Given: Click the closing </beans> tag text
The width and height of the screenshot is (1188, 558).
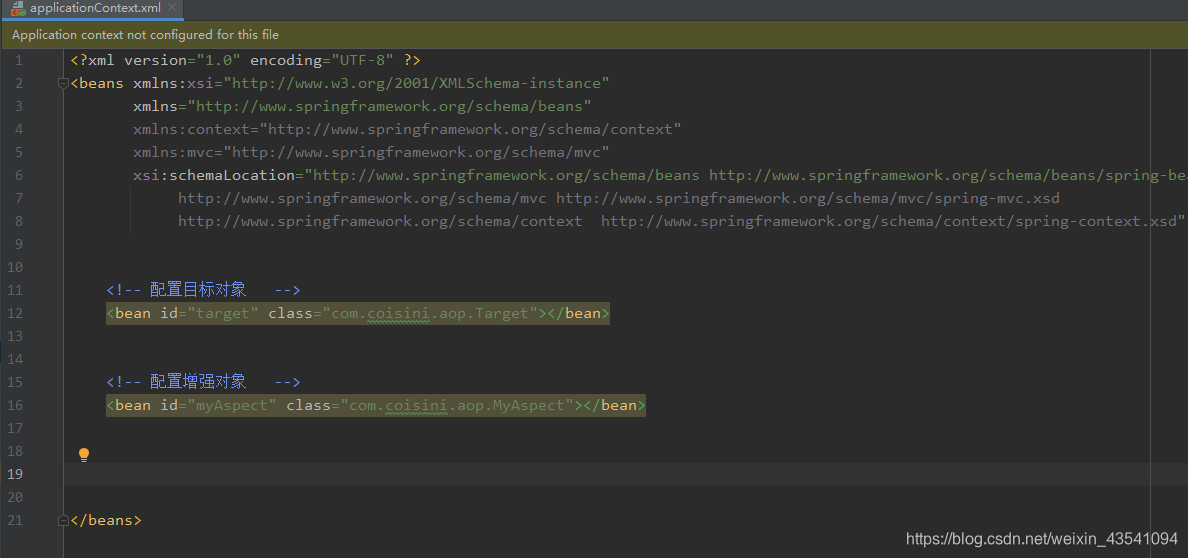Looking at the screenshot, I should [105, 521].
